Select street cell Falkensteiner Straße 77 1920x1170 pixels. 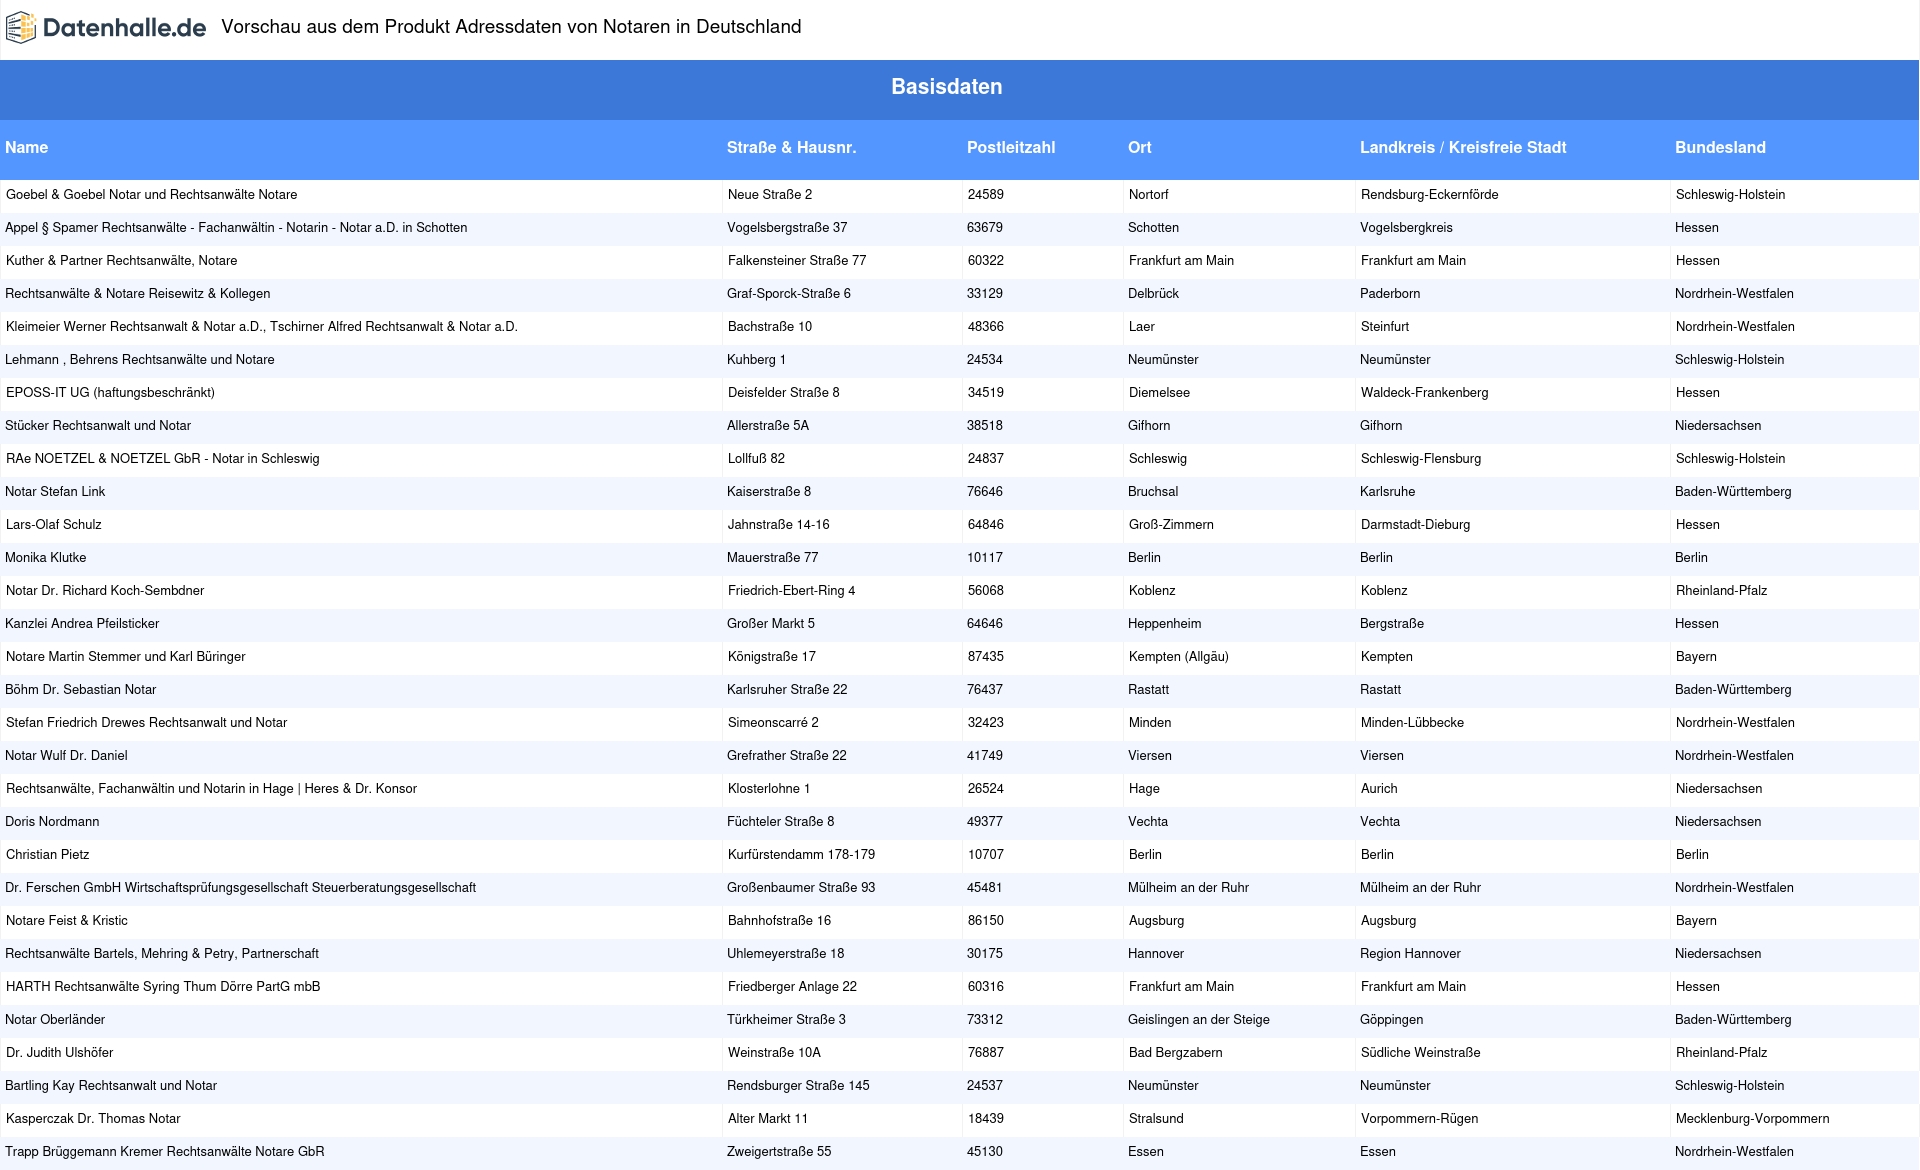[797, 261]
